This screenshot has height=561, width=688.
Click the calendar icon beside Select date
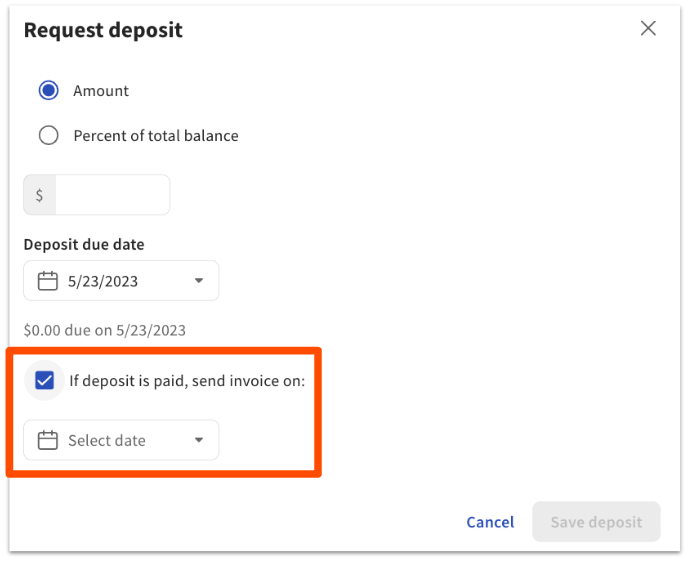47,440
